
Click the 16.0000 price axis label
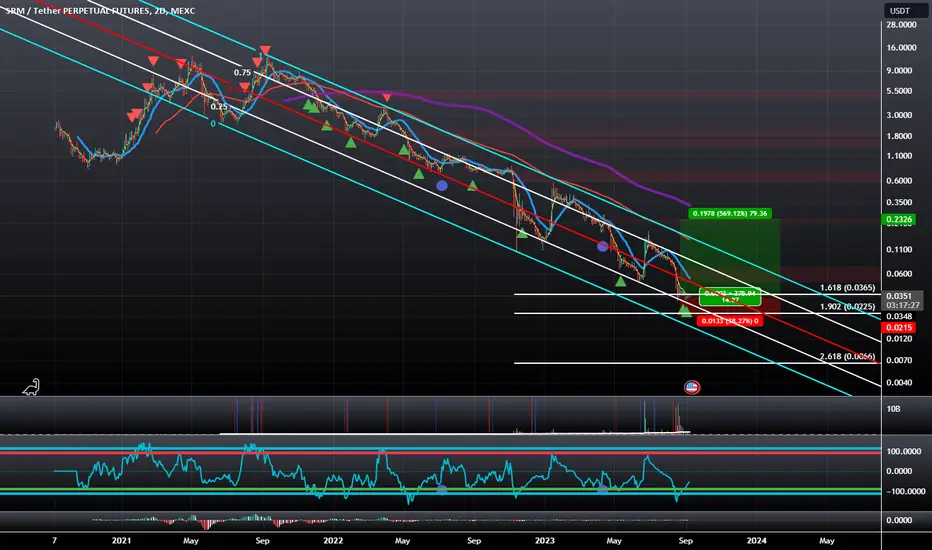(x=901, y=48)
